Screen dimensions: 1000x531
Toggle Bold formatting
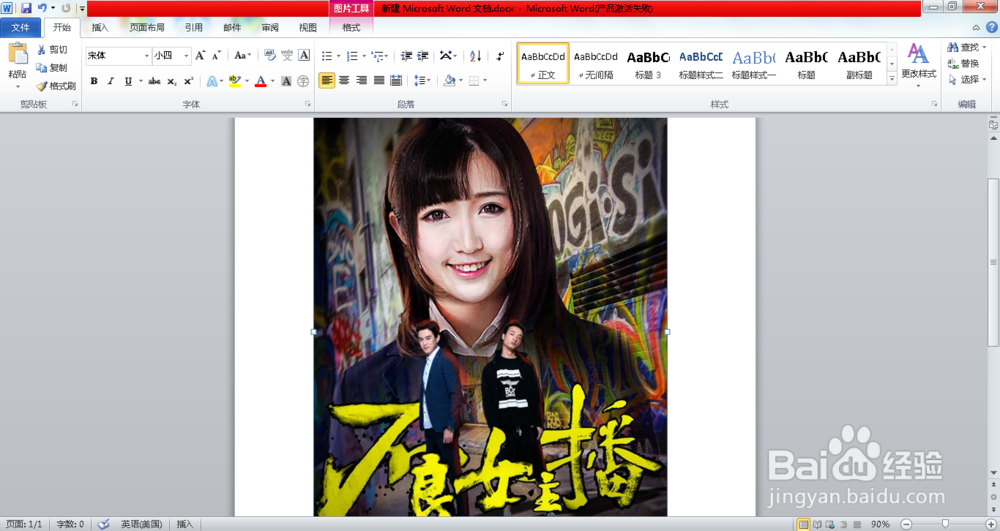pyautogui.click(x=94, y=81)
